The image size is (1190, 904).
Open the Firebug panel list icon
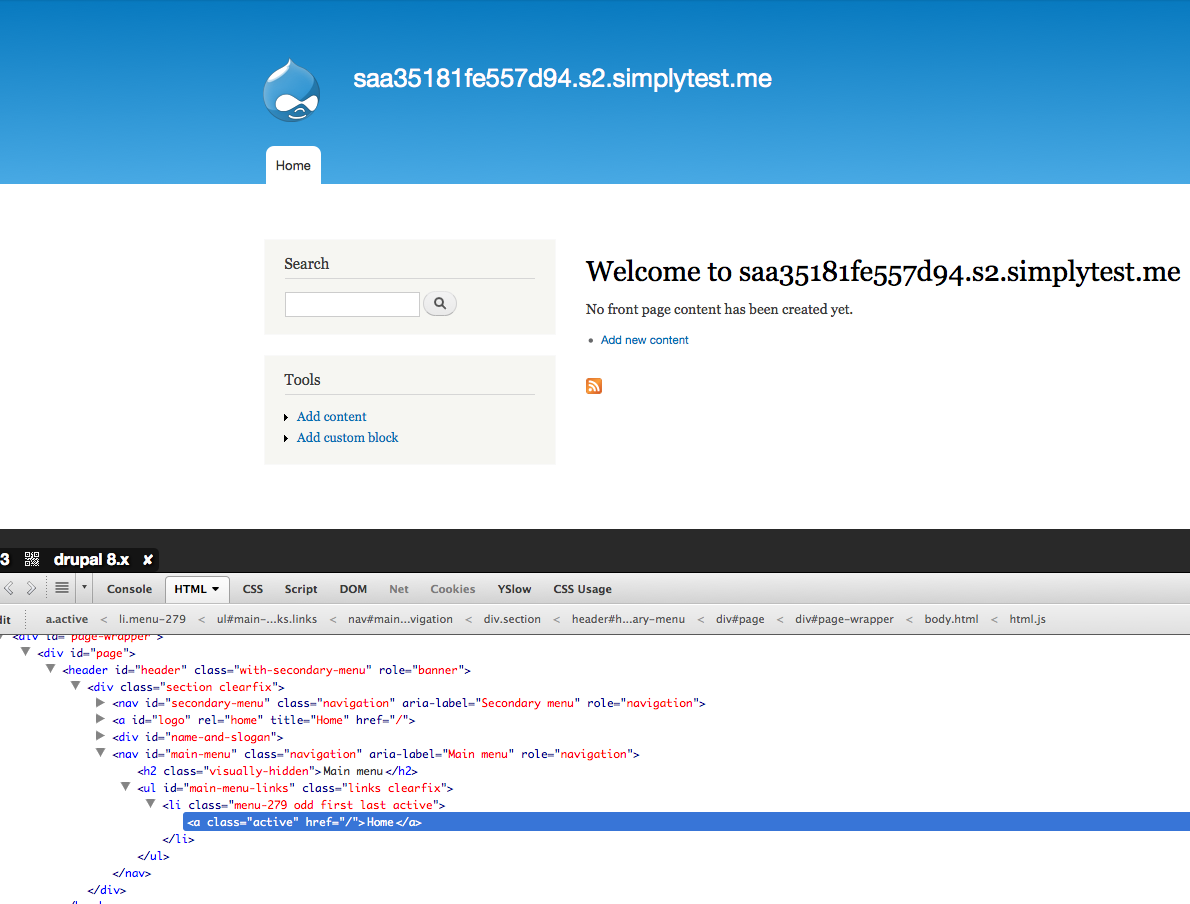tap(60, 589)
